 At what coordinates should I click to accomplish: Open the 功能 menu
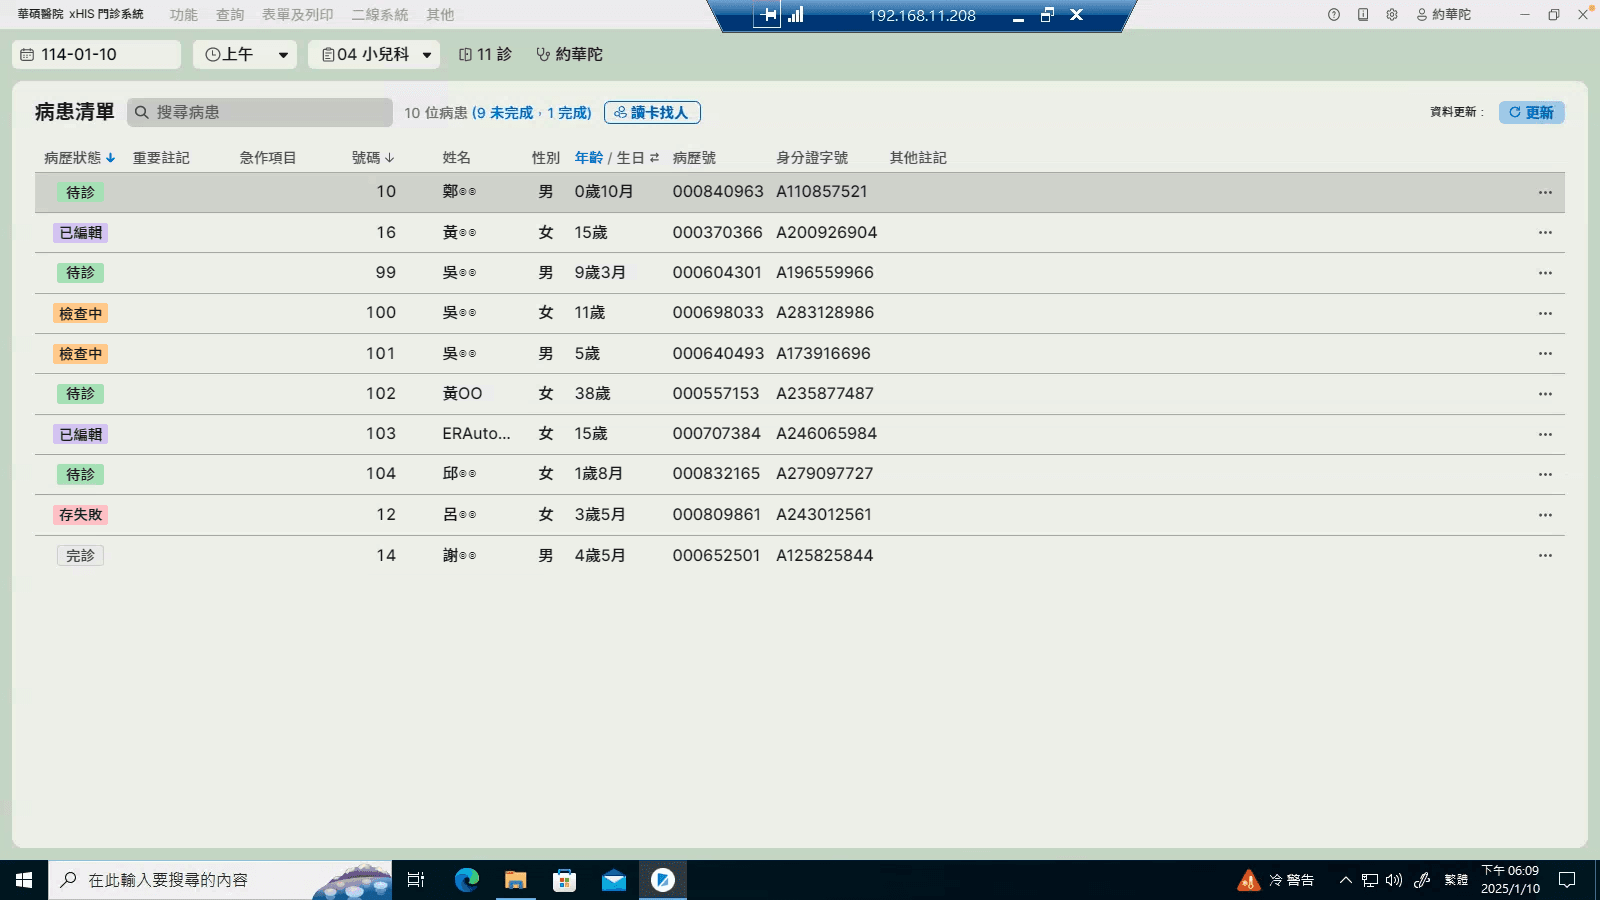pos(183,15)
